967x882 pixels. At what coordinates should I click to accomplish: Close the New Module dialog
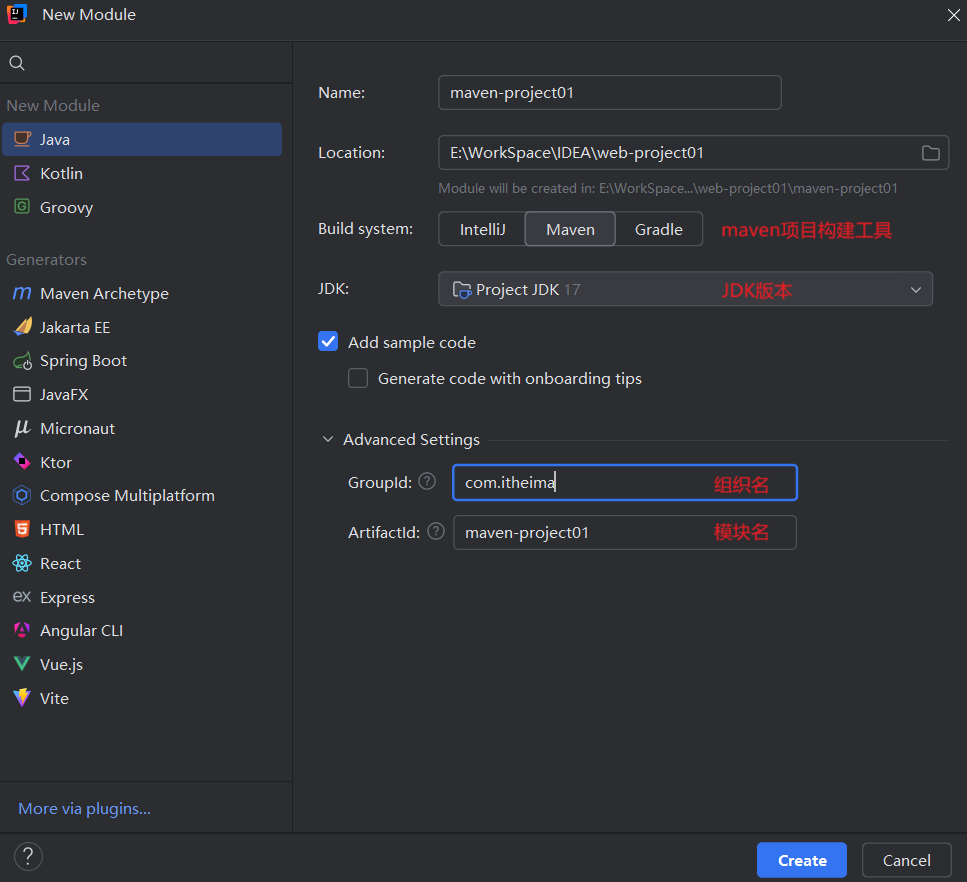pos(953,15)
